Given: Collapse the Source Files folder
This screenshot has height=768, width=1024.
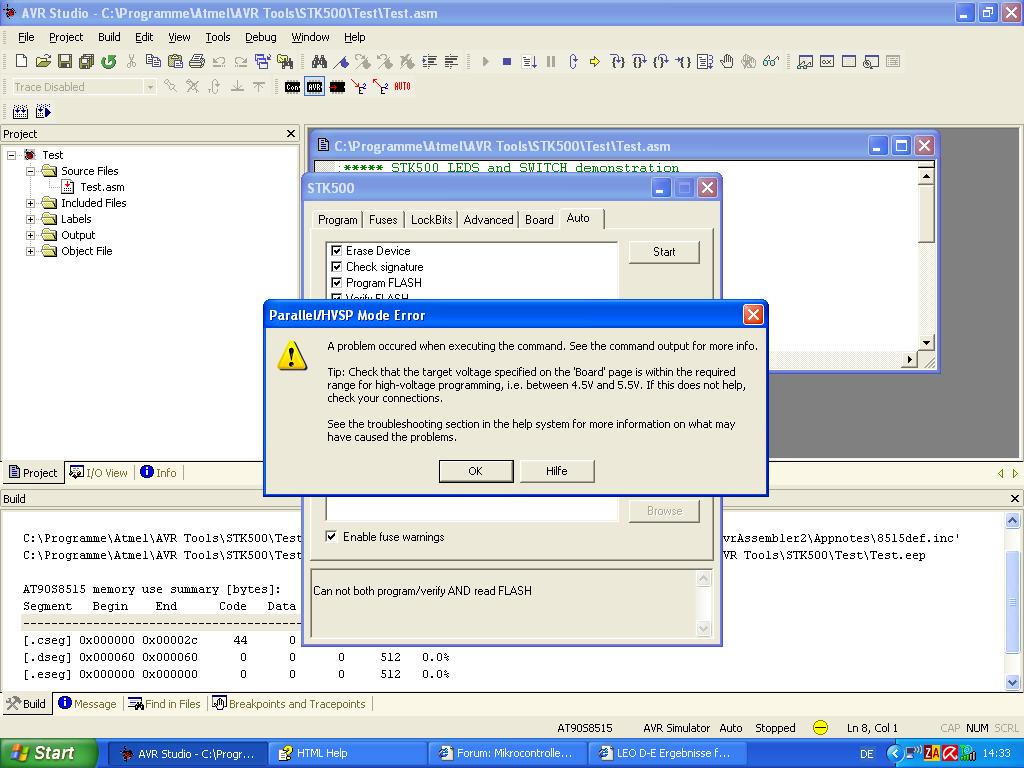Looking at the screenshot, I should tap(30, 171).
